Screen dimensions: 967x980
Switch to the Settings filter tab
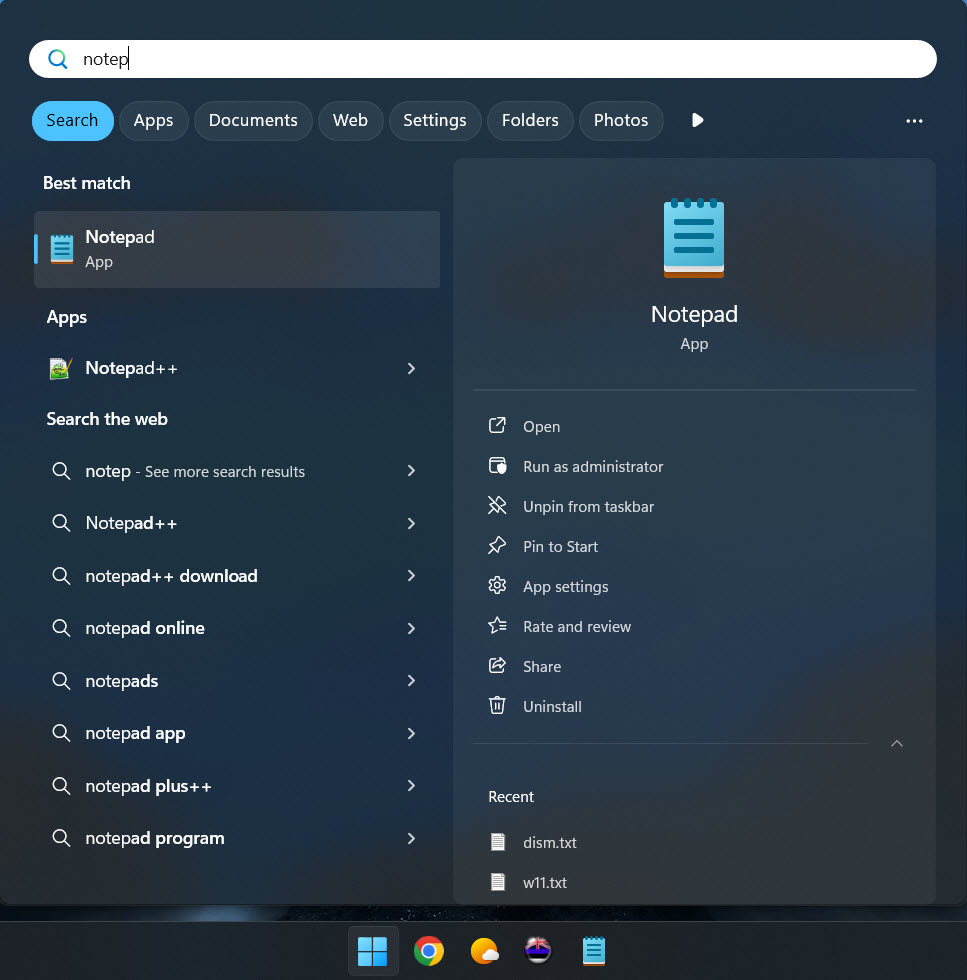click(435, 121)
